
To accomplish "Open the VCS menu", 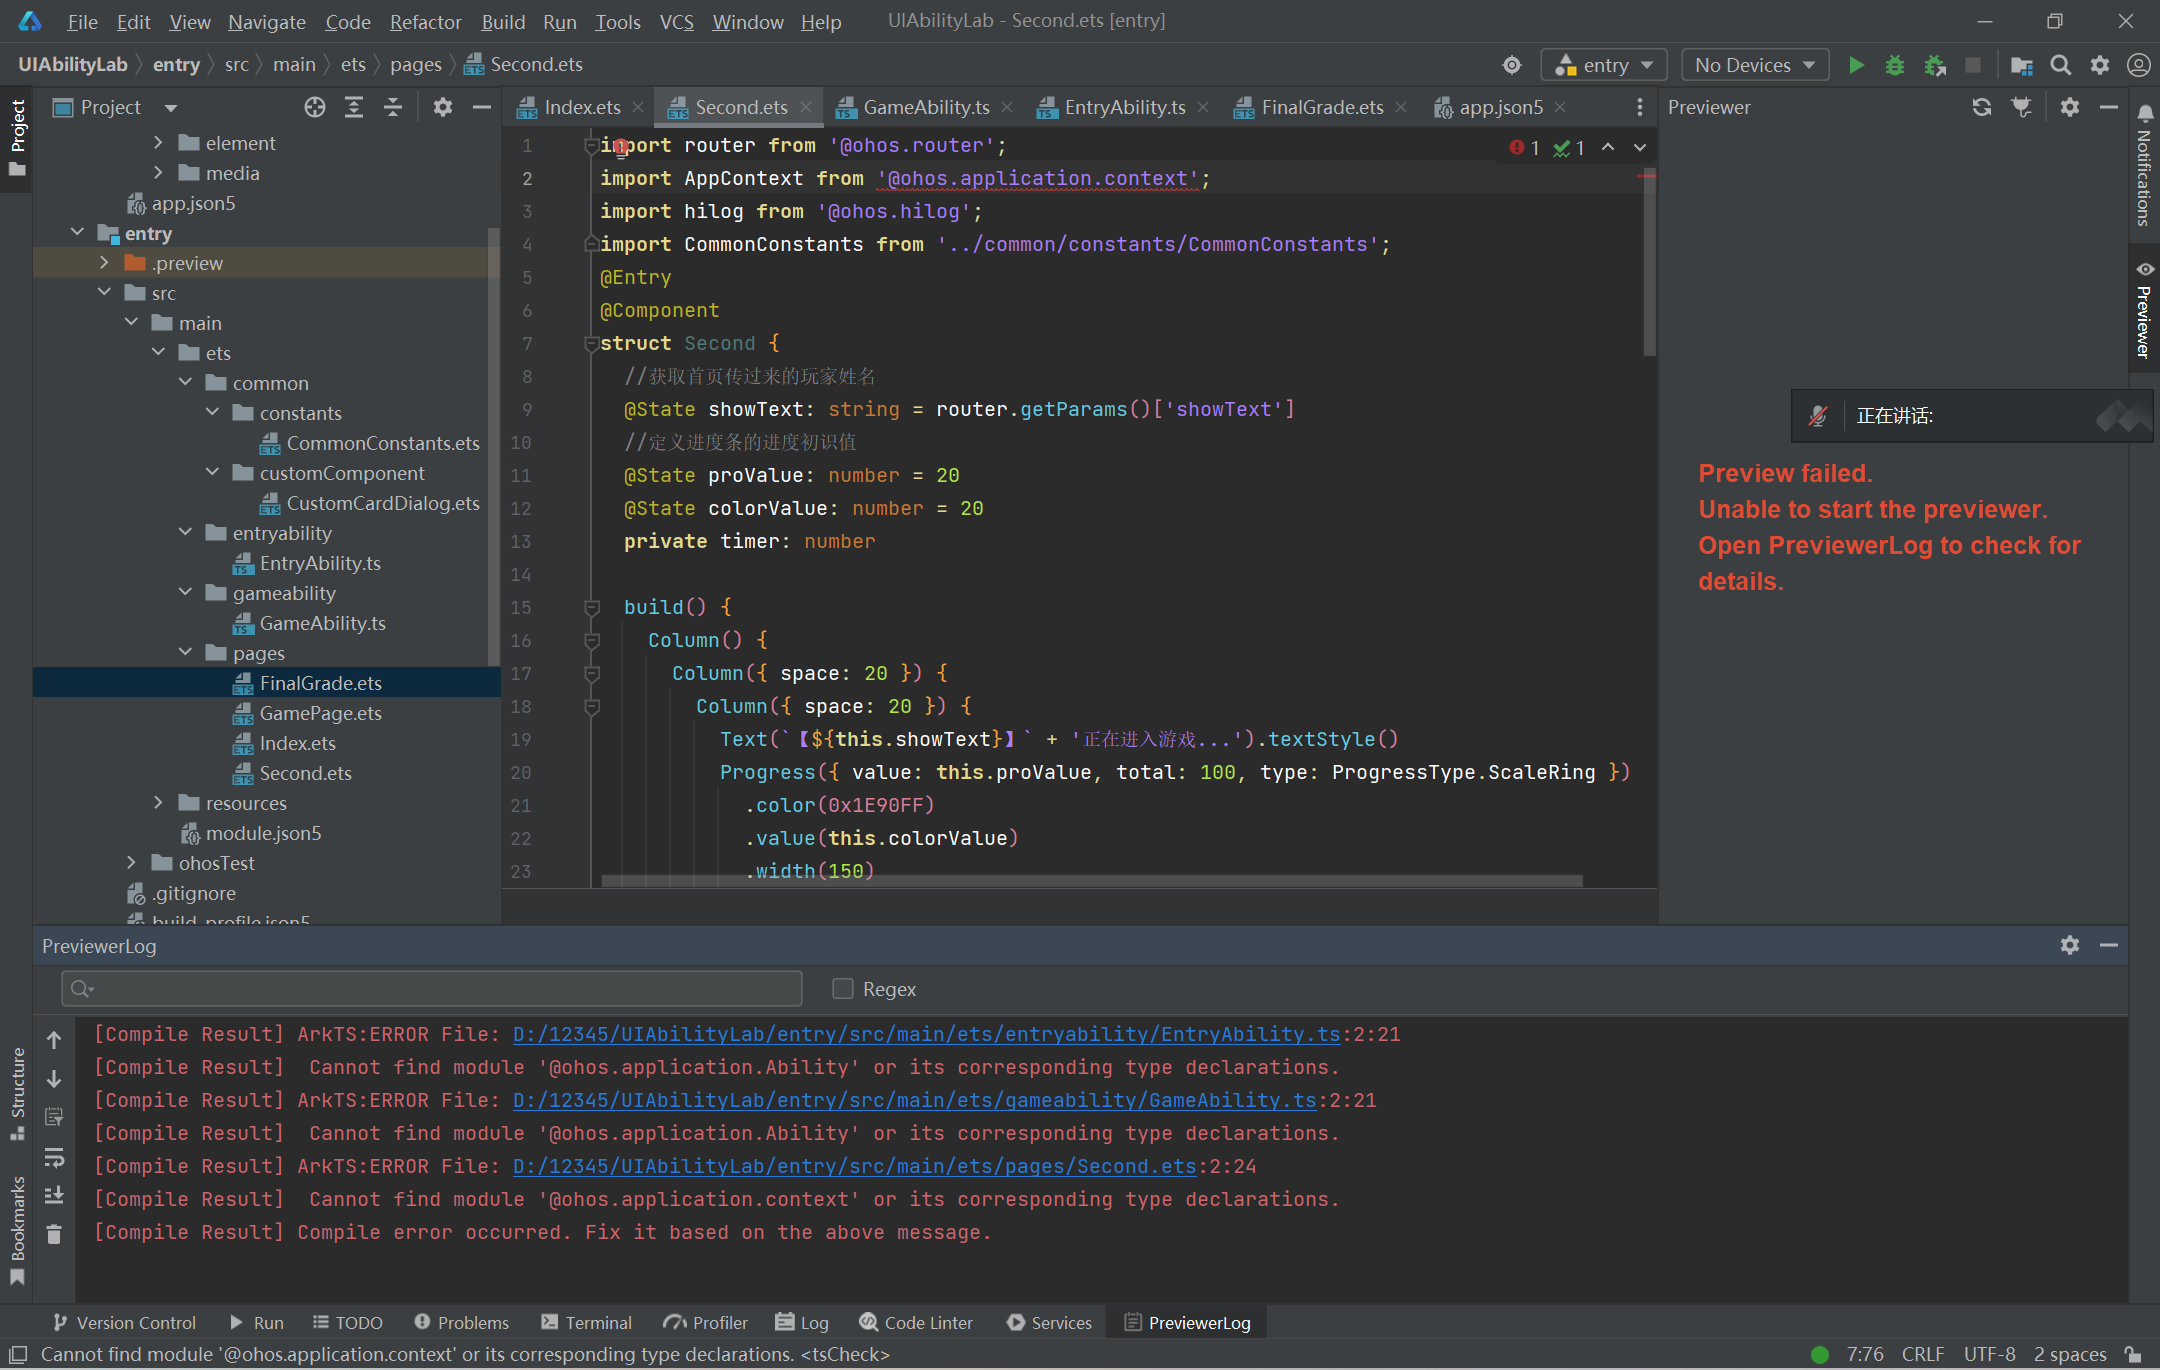I will tap(676, 21).
